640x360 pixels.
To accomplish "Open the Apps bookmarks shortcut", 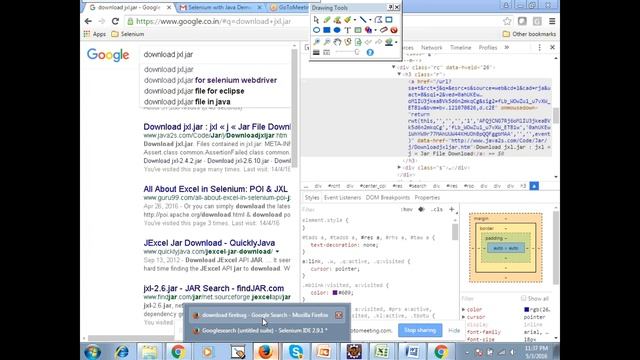I will (95, 34).
